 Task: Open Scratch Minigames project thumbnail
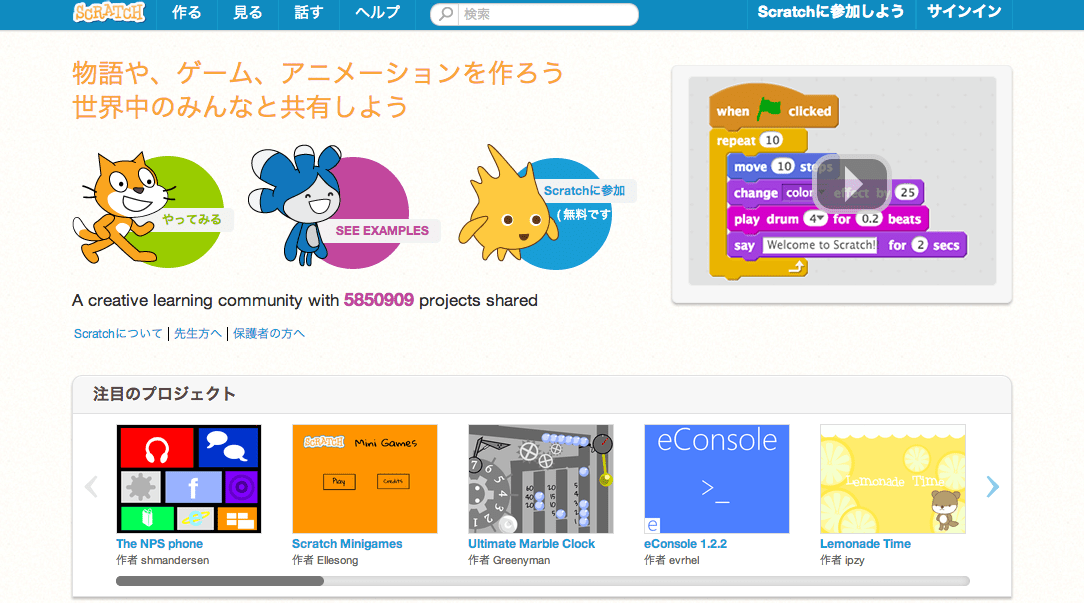tap(364, 479)
